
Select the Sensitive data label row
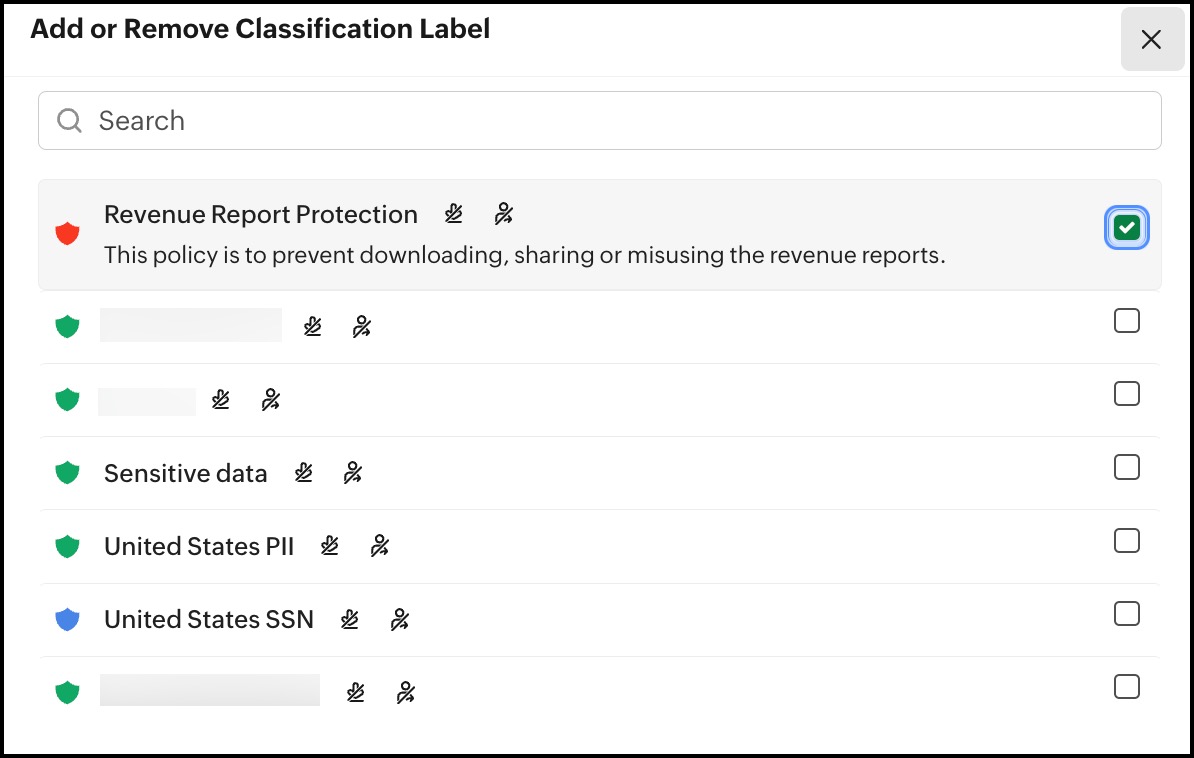coord(600,473)
